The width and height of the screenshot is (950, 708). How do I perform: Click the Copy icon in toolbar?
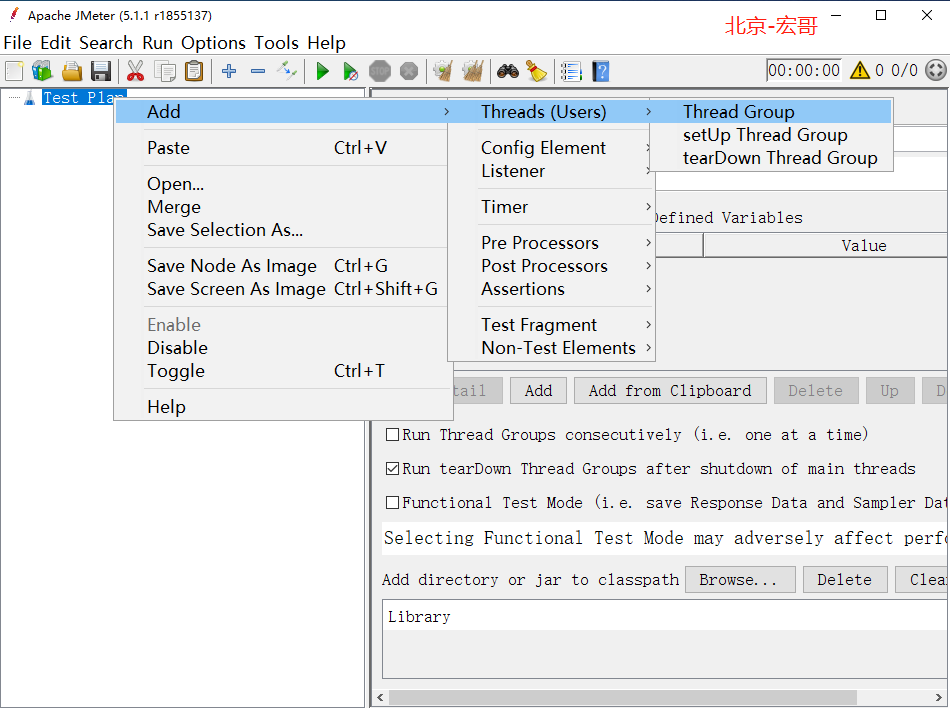point(165,71)
